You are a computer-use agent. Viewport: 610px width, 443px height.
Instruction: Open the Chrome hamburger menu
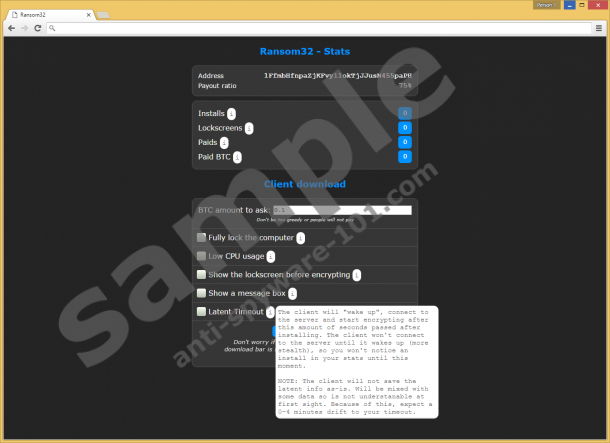tap(599, 28)
